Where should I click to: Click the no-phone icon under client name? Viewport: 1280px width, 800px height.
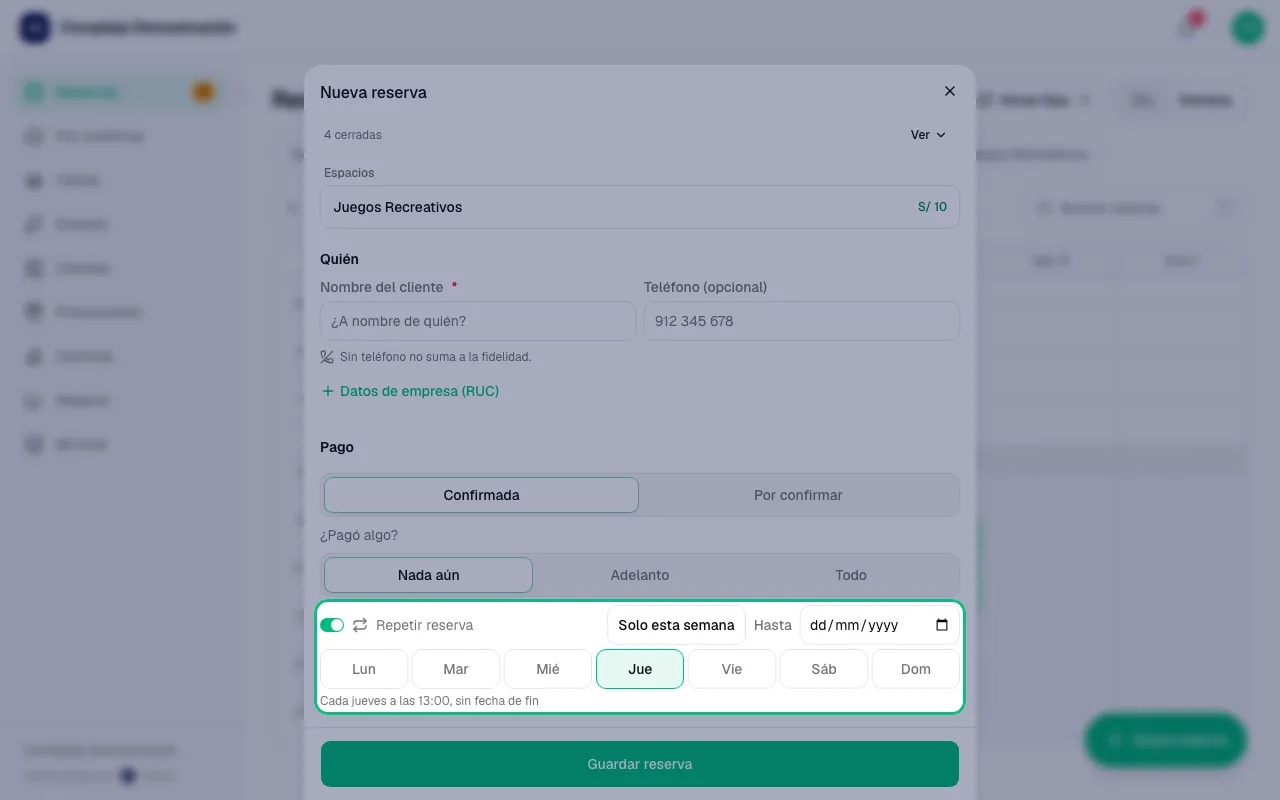point(327,357)
